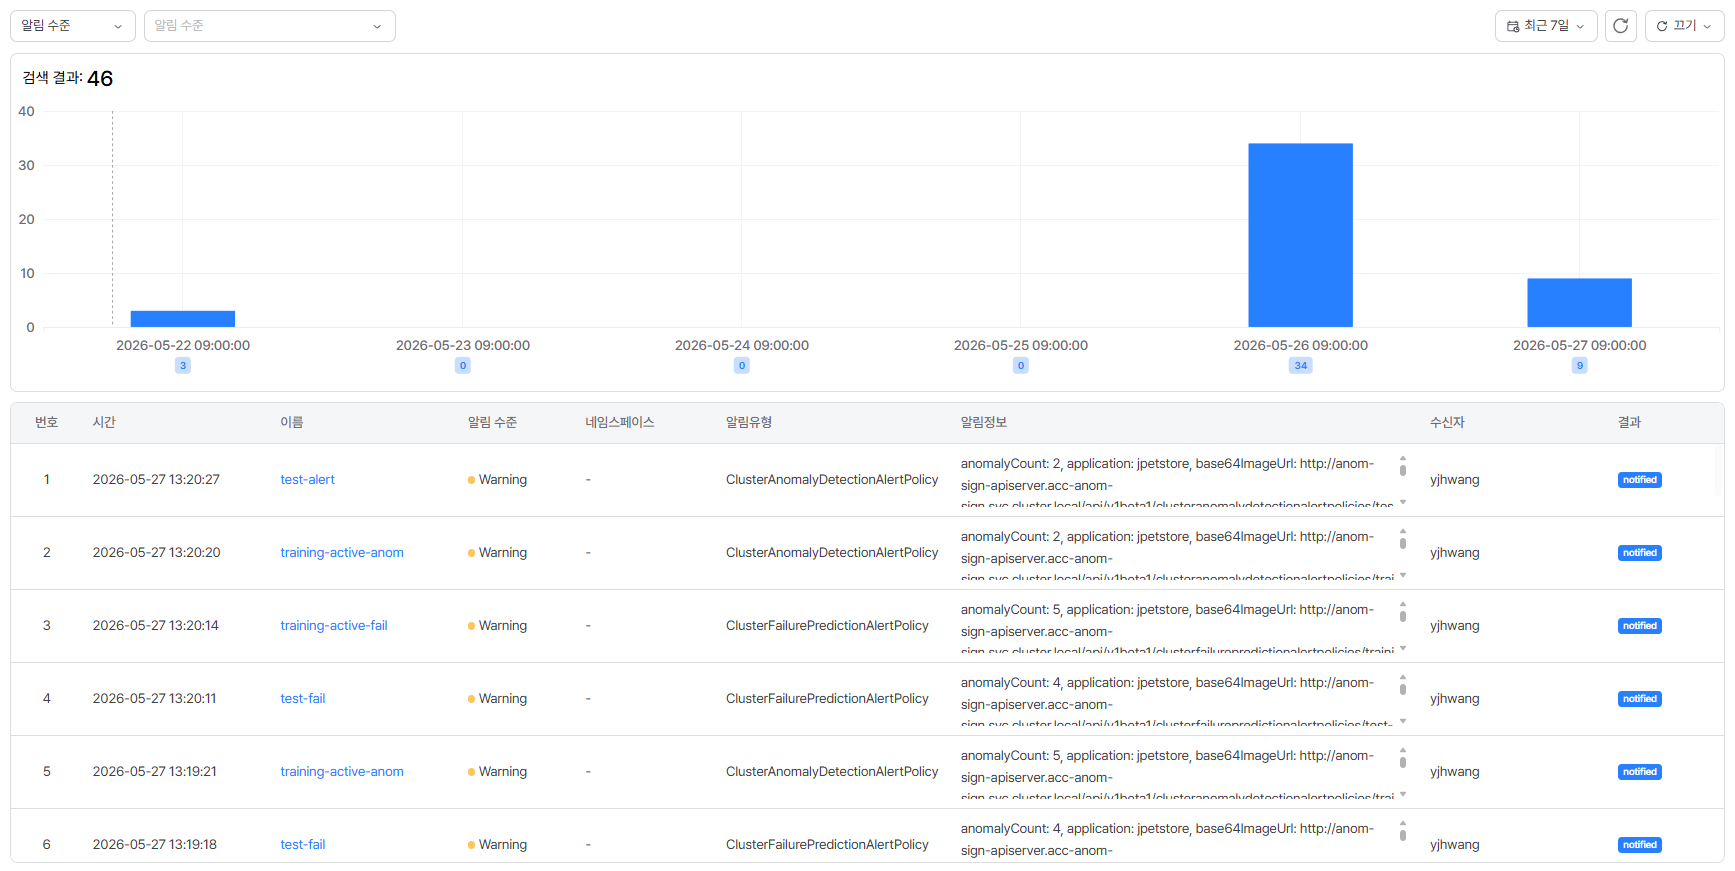The width and height of the screenshot is (1735, 871).
Task: Open training-active-anom link in the 13:20:20 row
Action: (342, 553)
